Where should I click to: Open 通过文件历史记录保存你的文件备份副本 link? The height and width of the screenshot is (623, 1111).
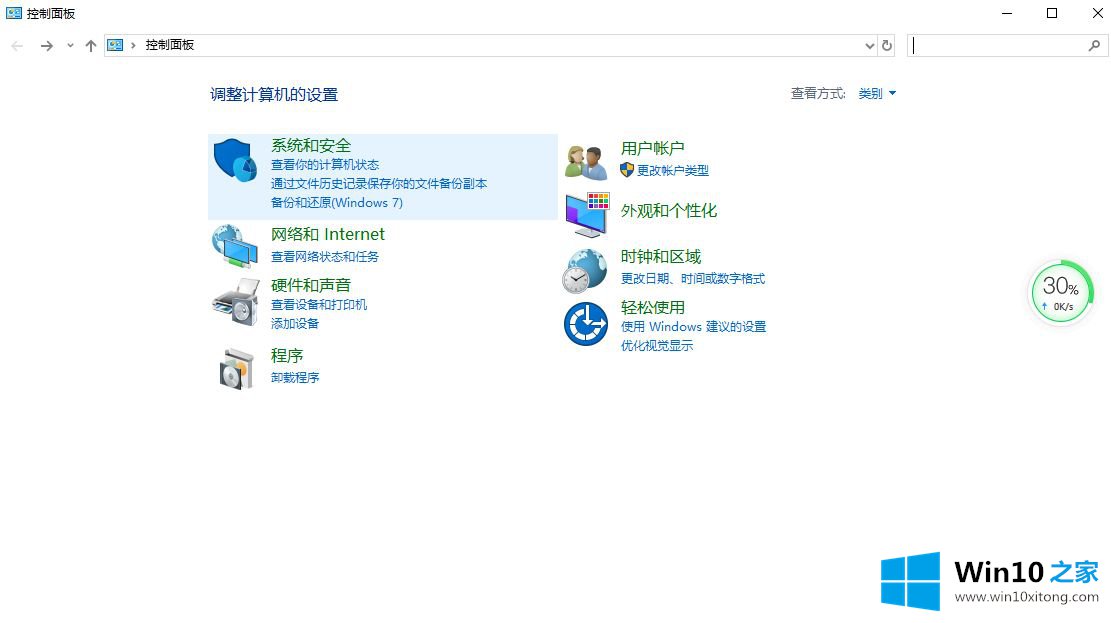[379, 184]
